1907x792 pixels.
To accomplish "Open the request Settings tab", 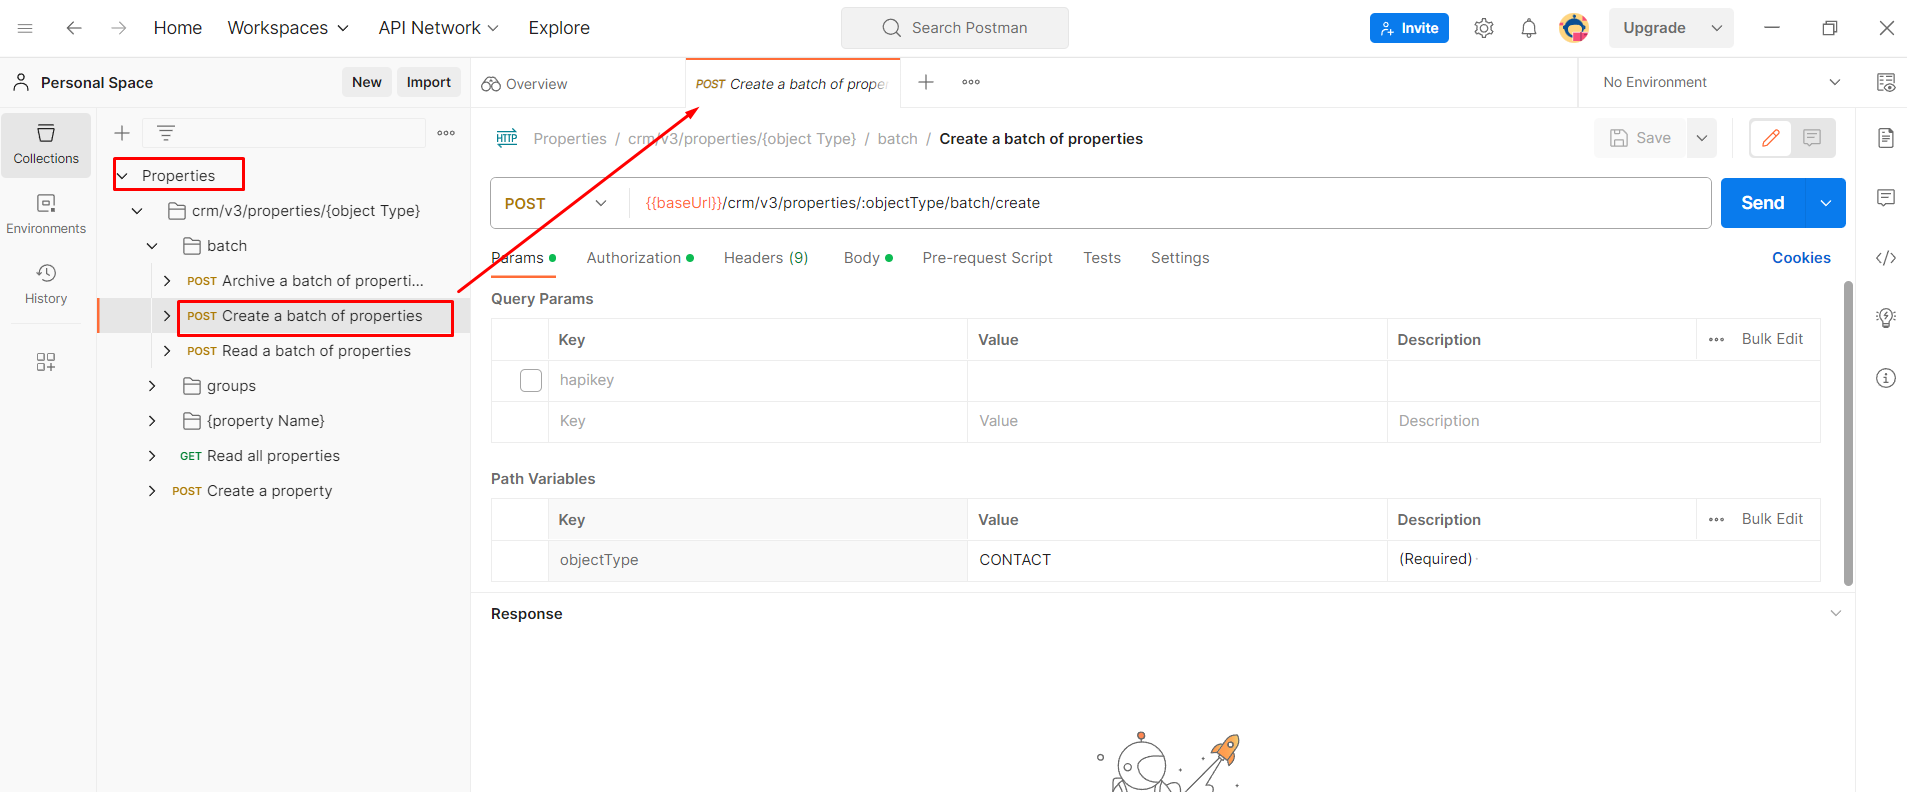I will [x=1180, y=258].
